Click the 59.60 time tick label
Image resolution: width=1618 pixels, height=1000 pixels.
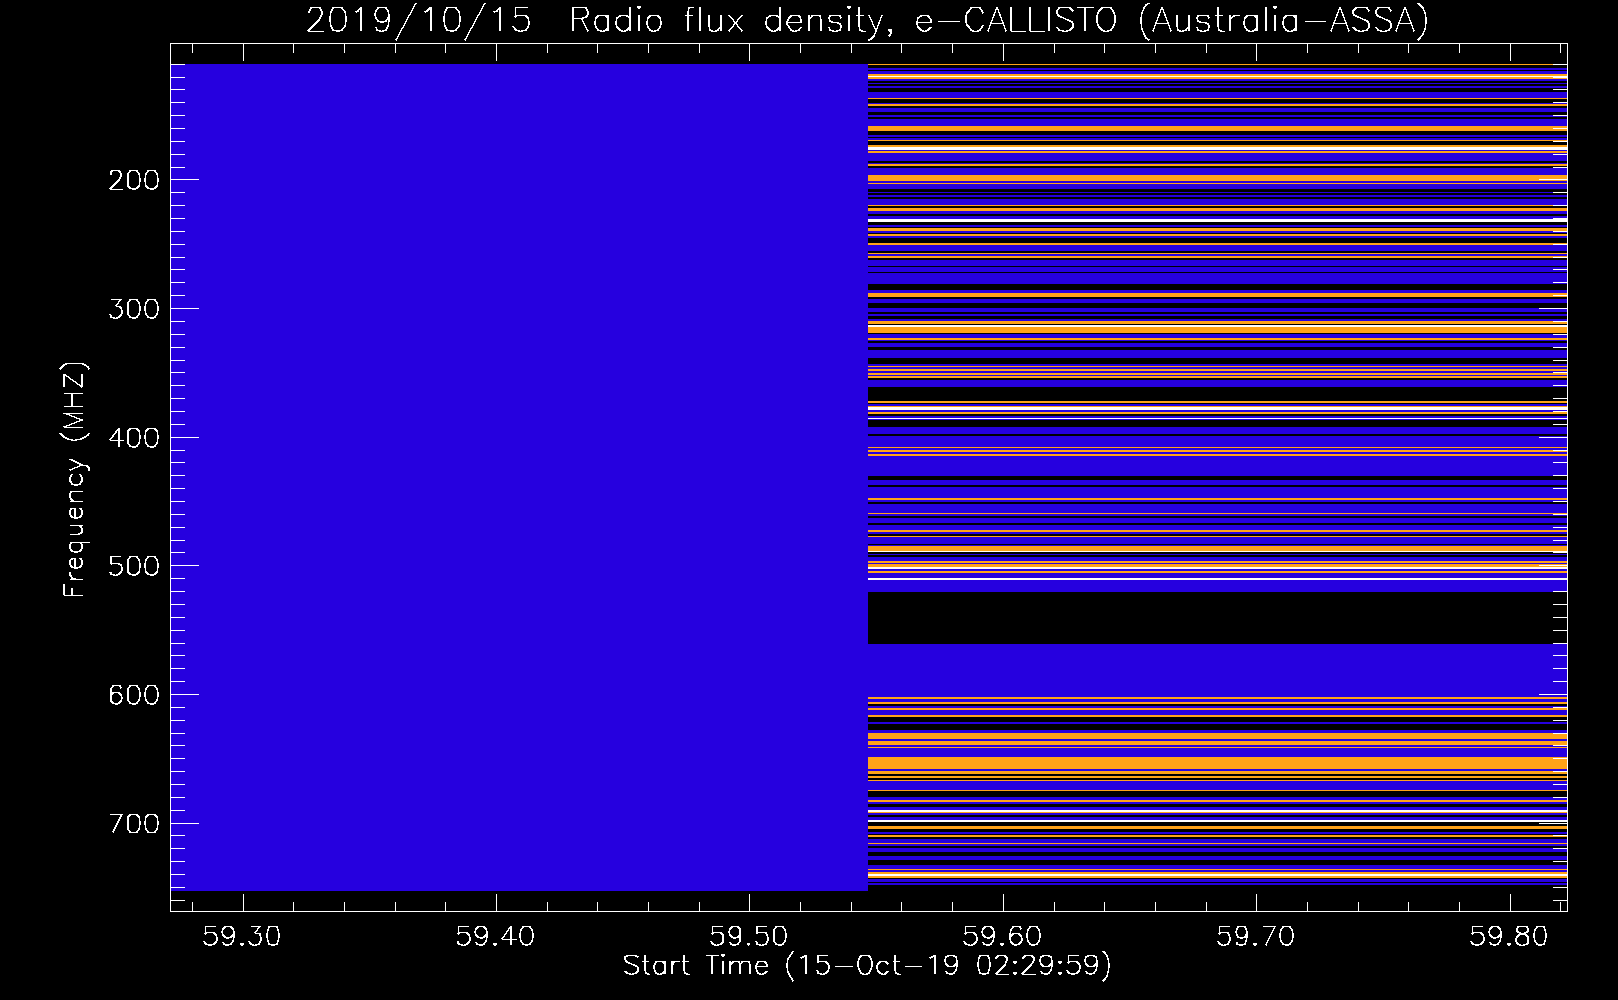point(1002,937)
